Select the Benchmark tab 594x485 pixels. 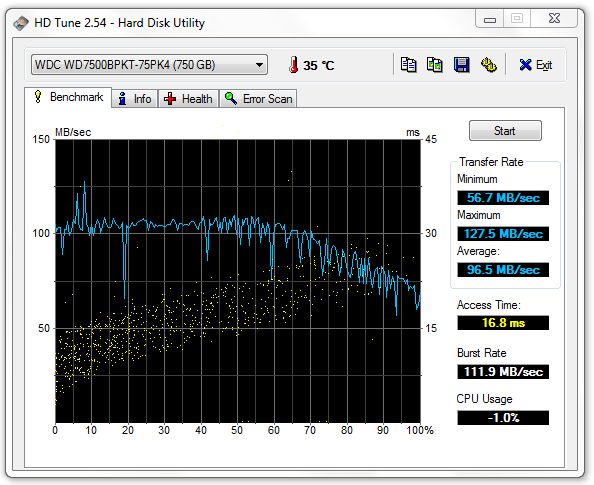pyautogui.click(x=68, y=97)
